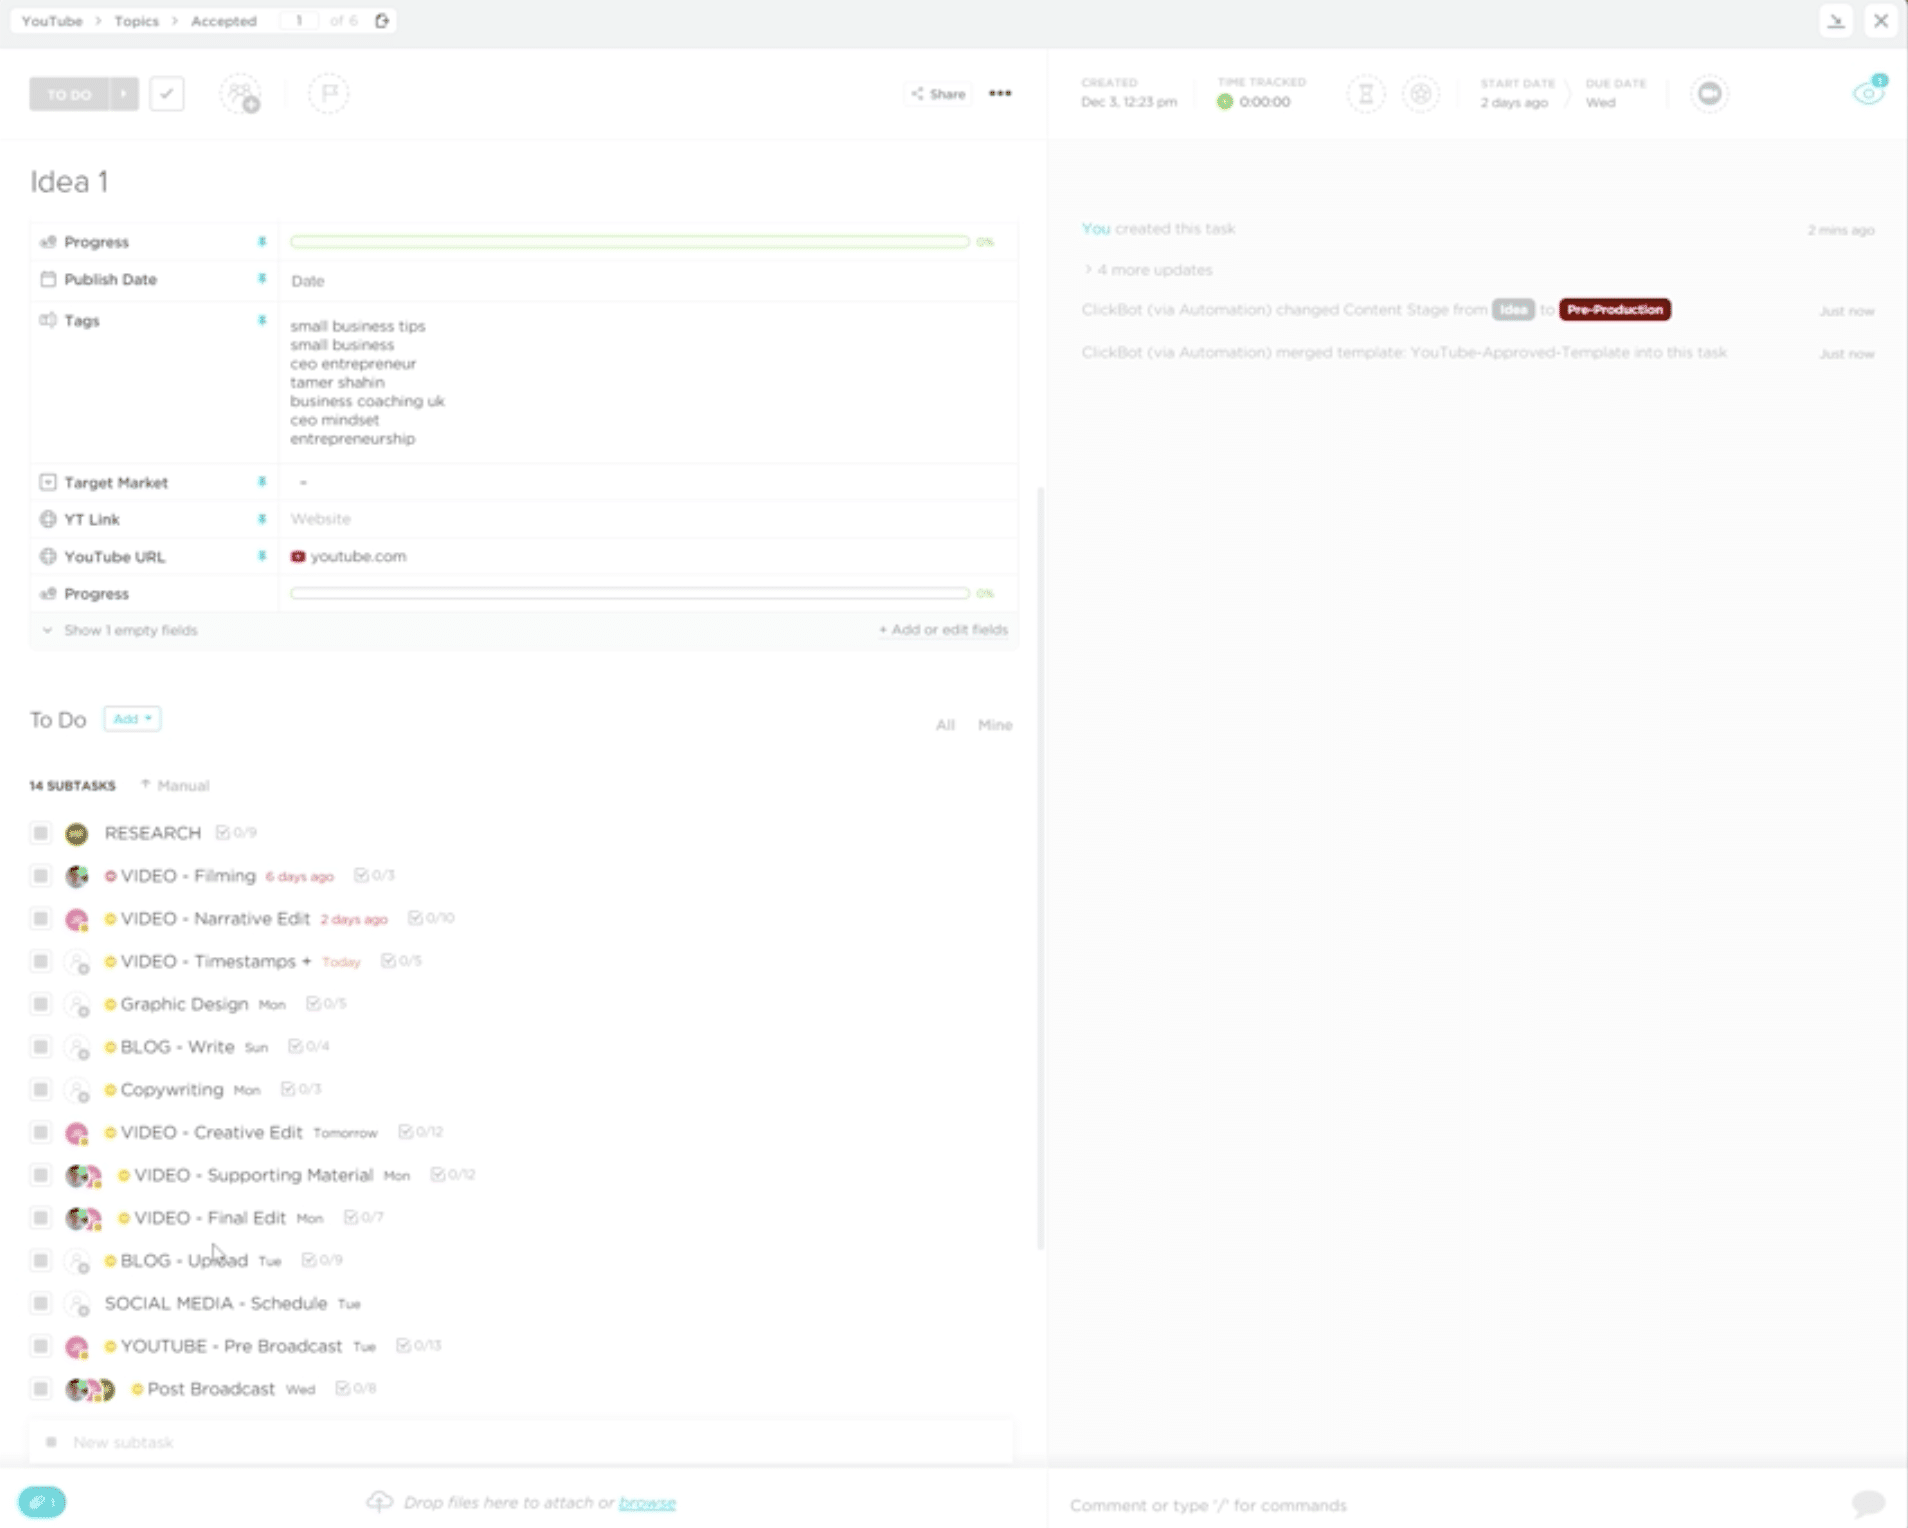
Task: Expand the 4 more updates section
Action: tap(1149, 269)
